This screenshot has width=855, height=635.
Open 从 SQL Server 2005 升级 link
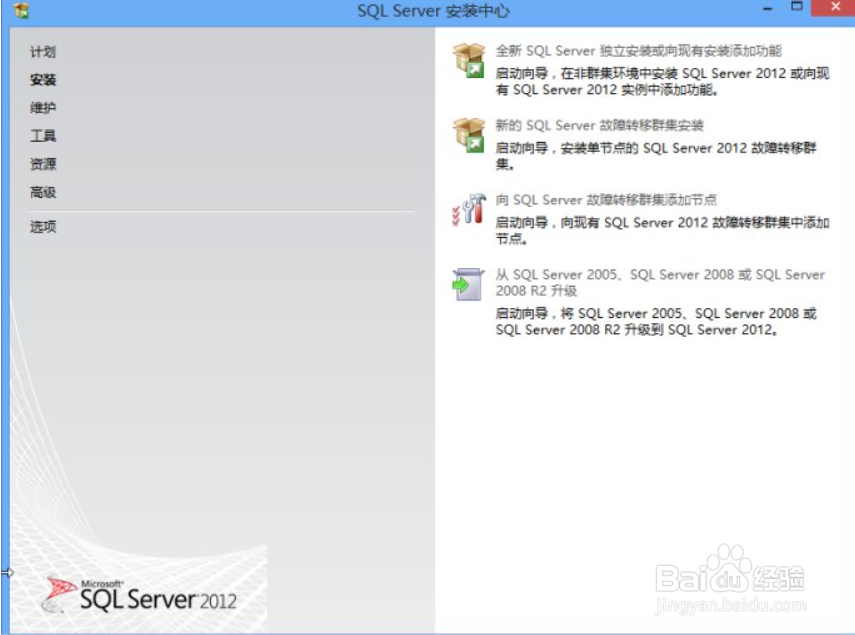pos(660,282)
